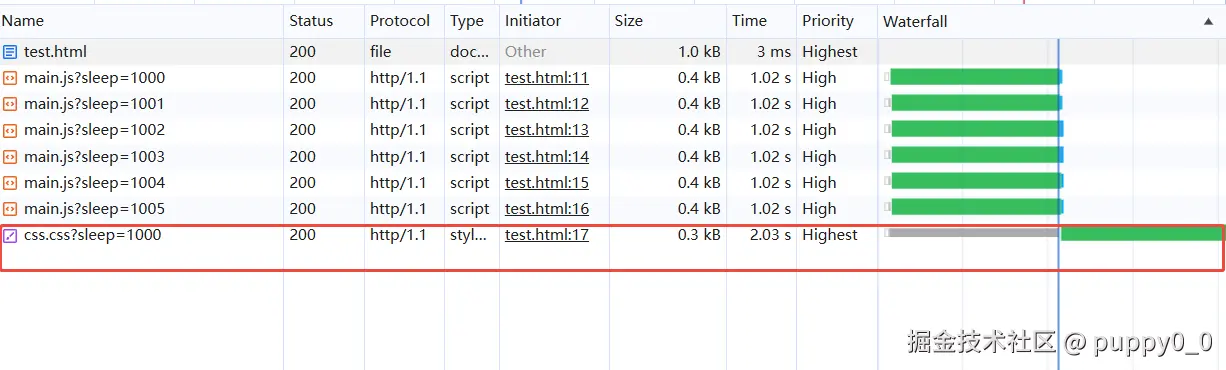Open initiator link test.html:14
The height and width of the screenshot is (370, 1226).
[x=547, y=157]
